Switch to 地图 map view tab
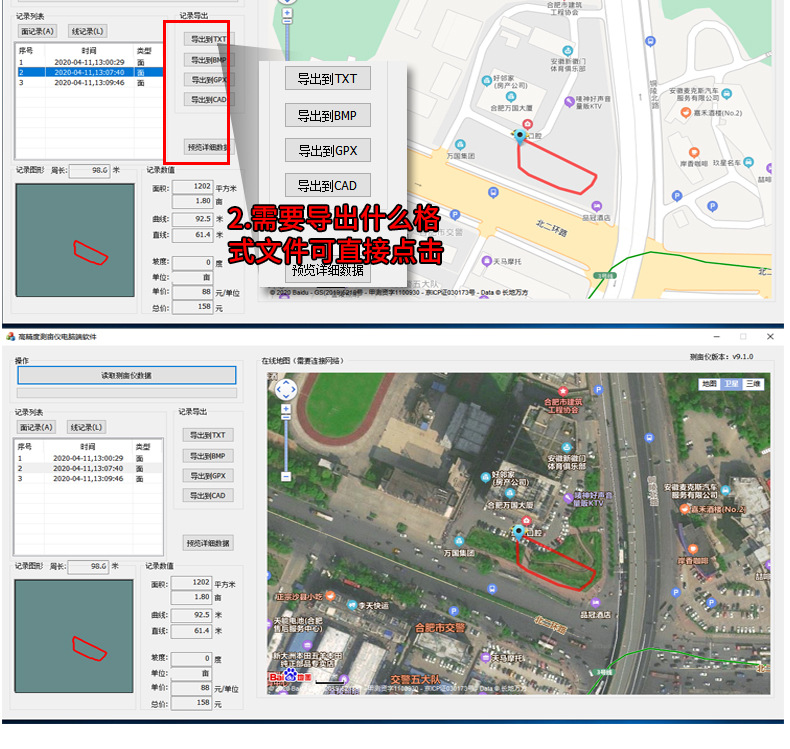The height and width of the screenshot is (749, 790). 709,384
